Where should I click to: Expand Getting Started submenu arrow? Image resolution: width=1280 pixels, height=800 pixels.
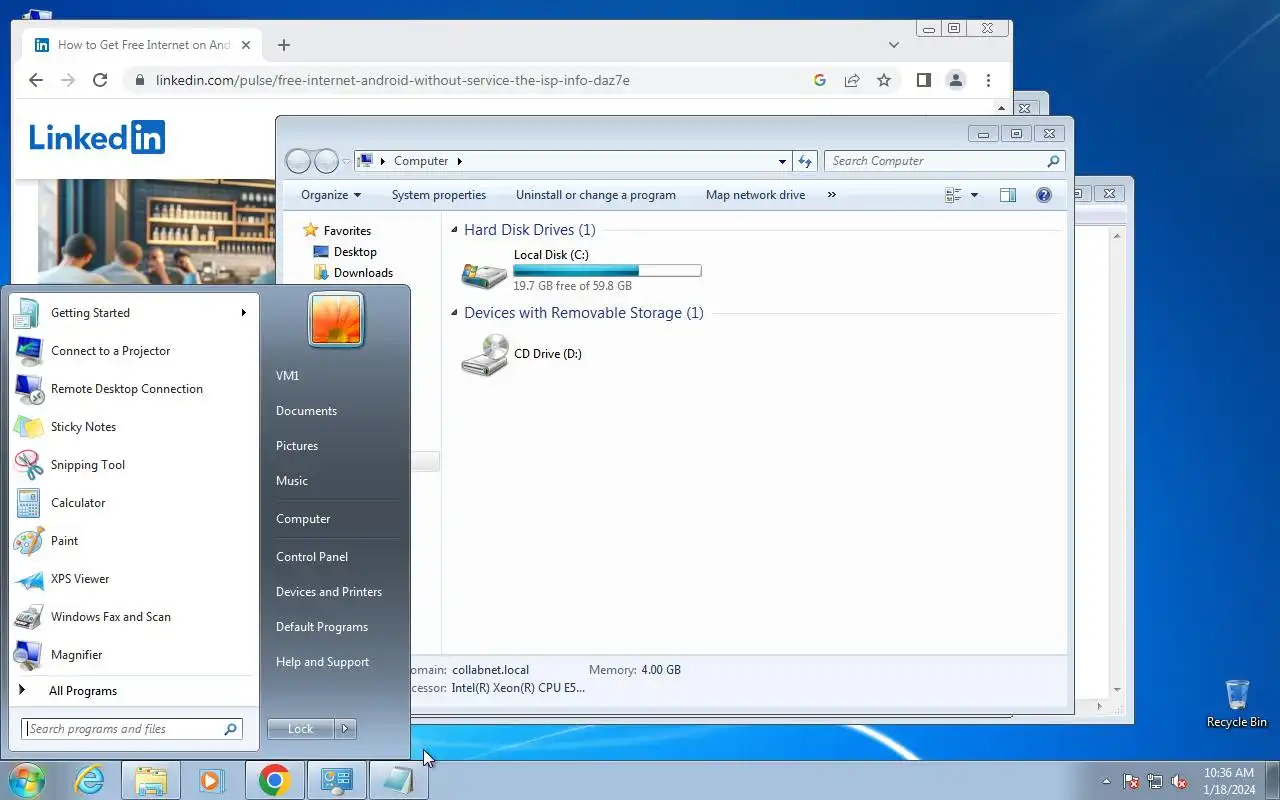pyautogui.click(x=243, y=313)
